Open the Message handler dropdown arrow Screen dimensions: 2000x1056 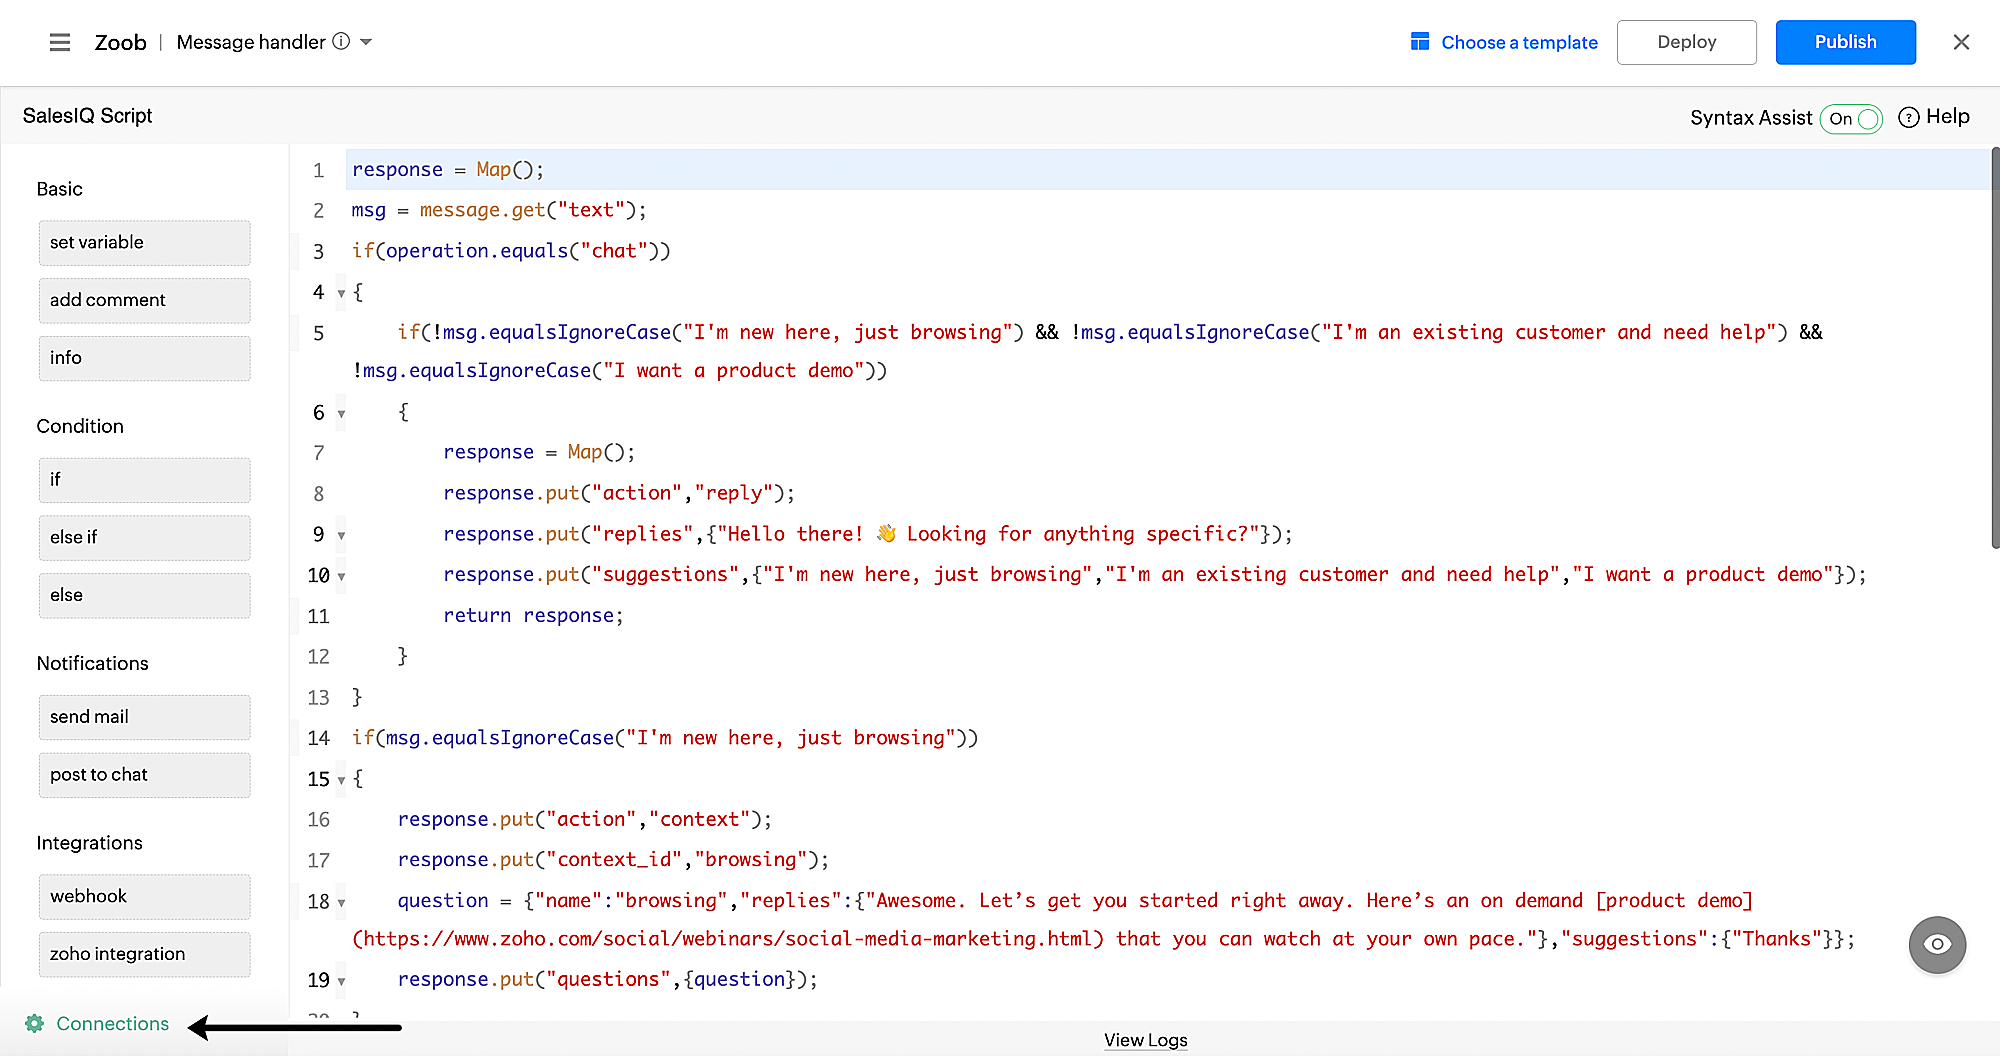coord(366,42)
